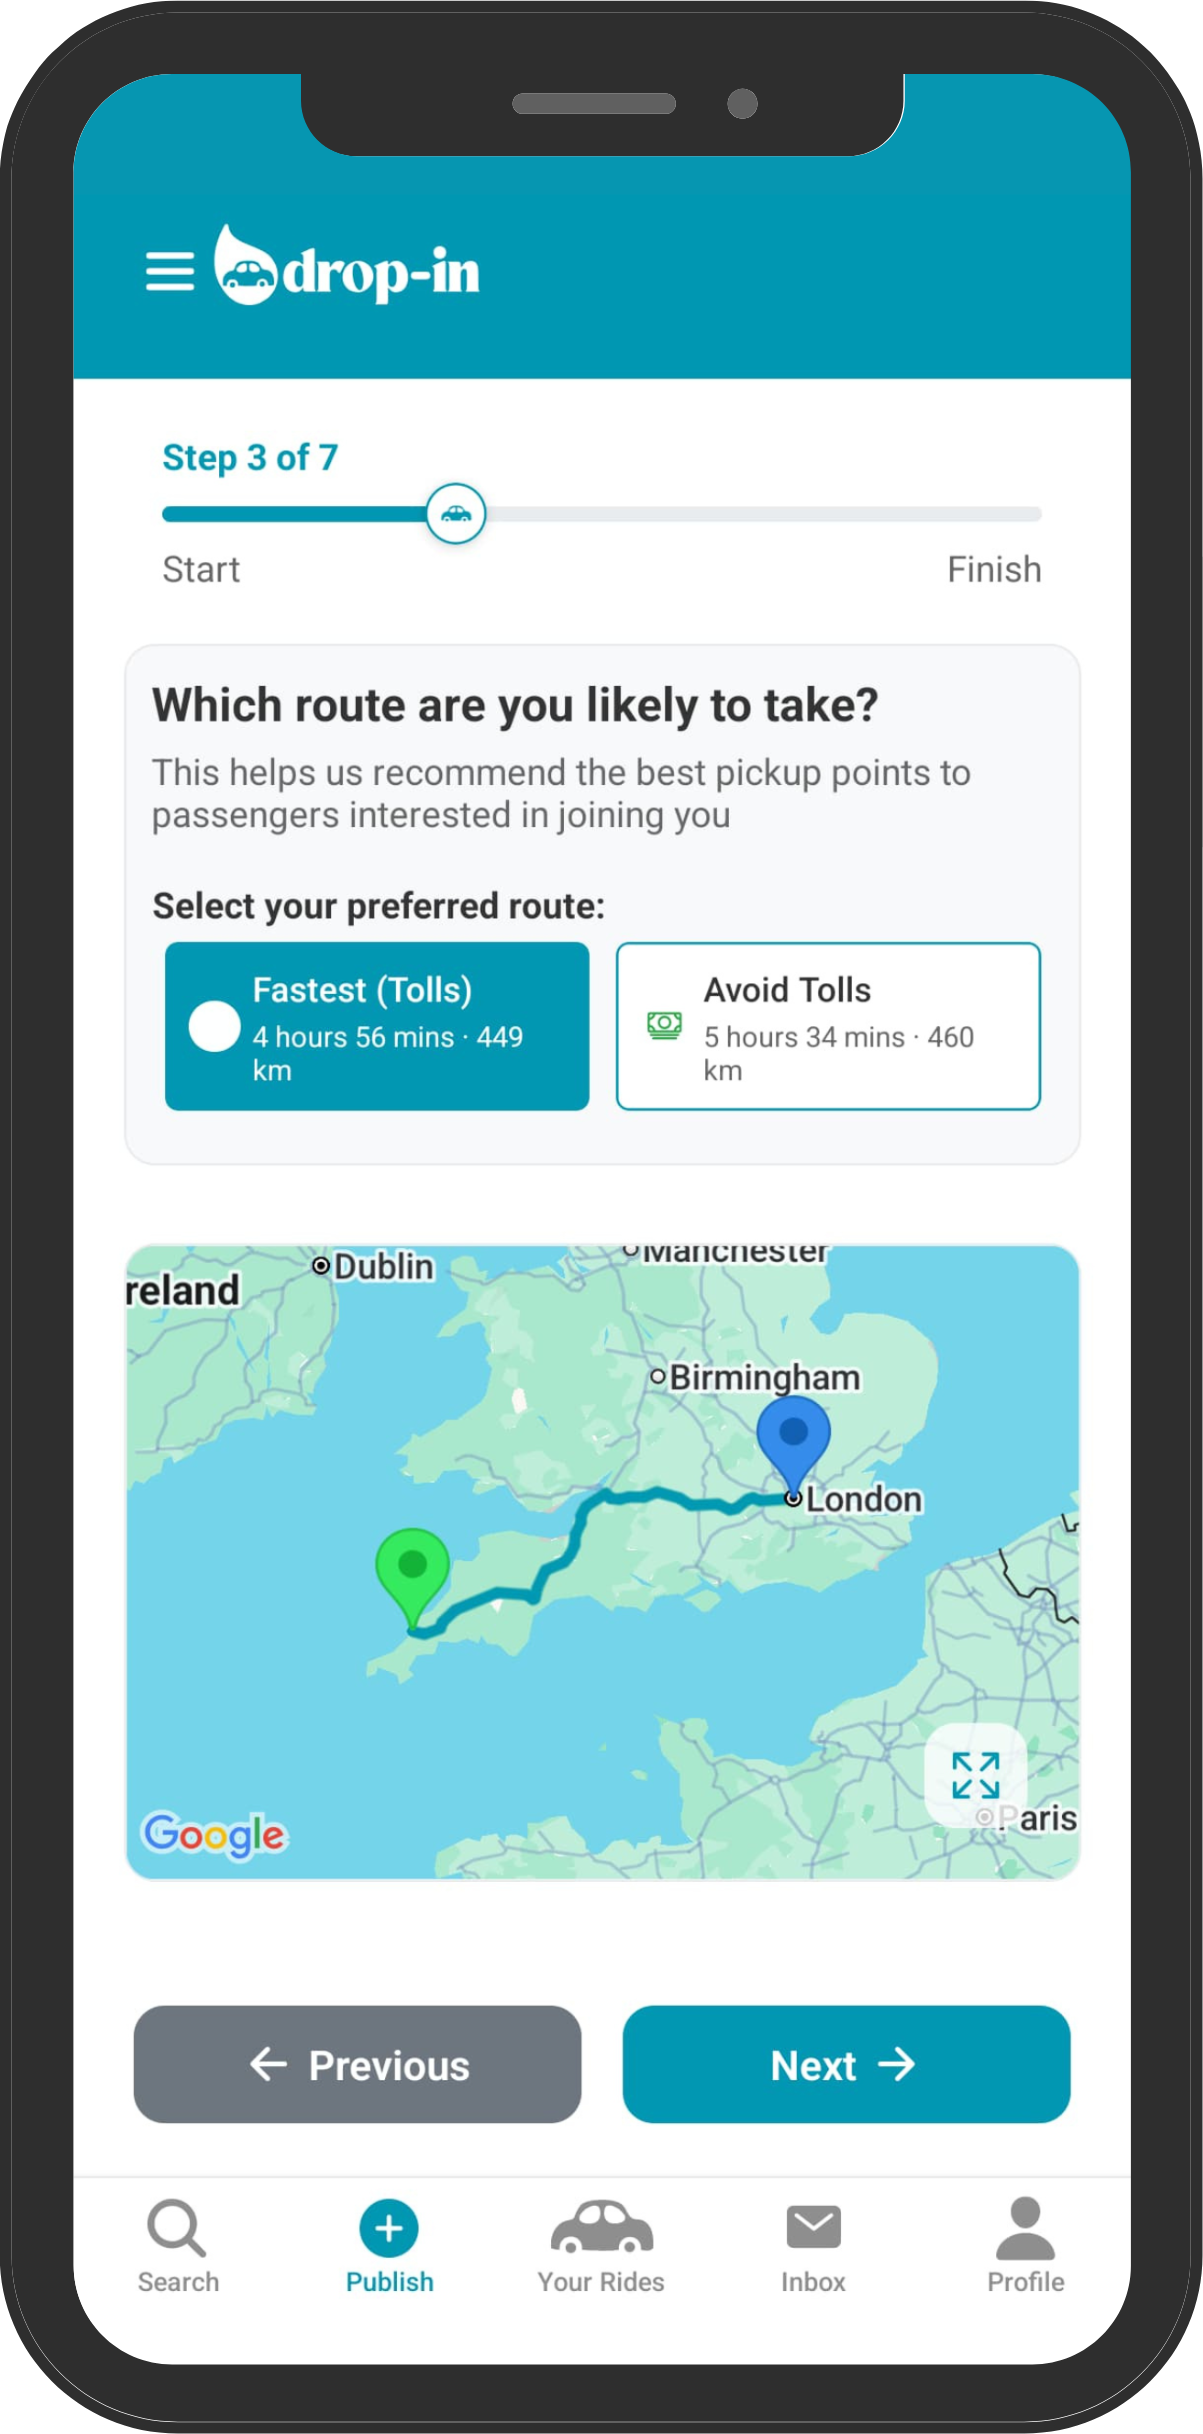Go back with the Previous button

pos(357,2064)
